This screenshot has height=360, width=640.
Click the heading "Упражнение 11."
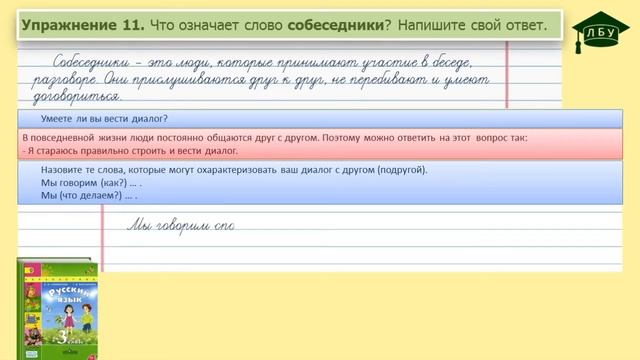(83, 25)
